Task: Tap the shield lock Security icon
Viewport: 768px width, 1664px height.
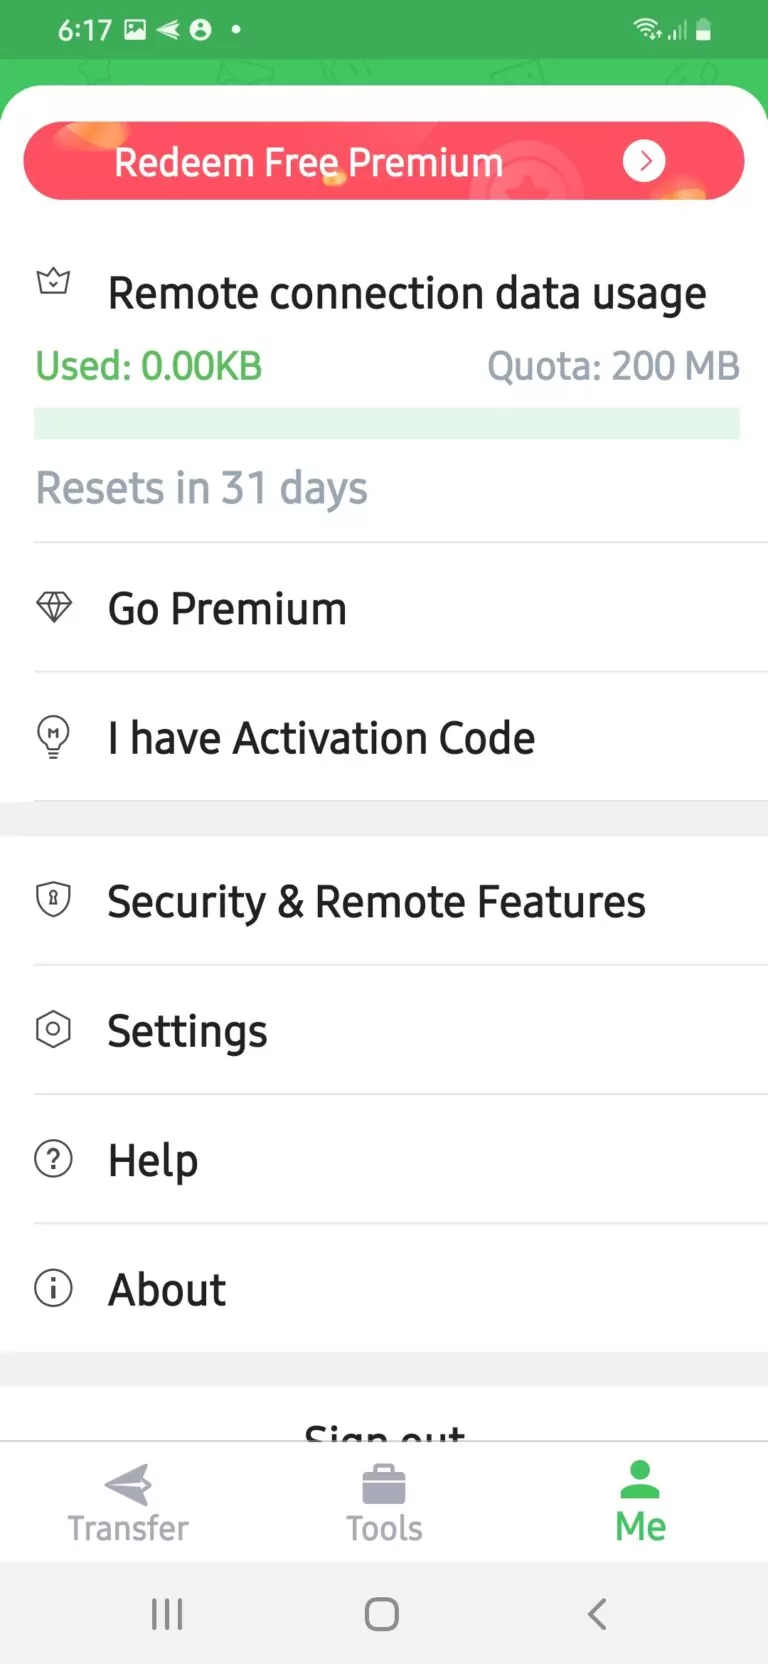Action: (x=53, y=900)
